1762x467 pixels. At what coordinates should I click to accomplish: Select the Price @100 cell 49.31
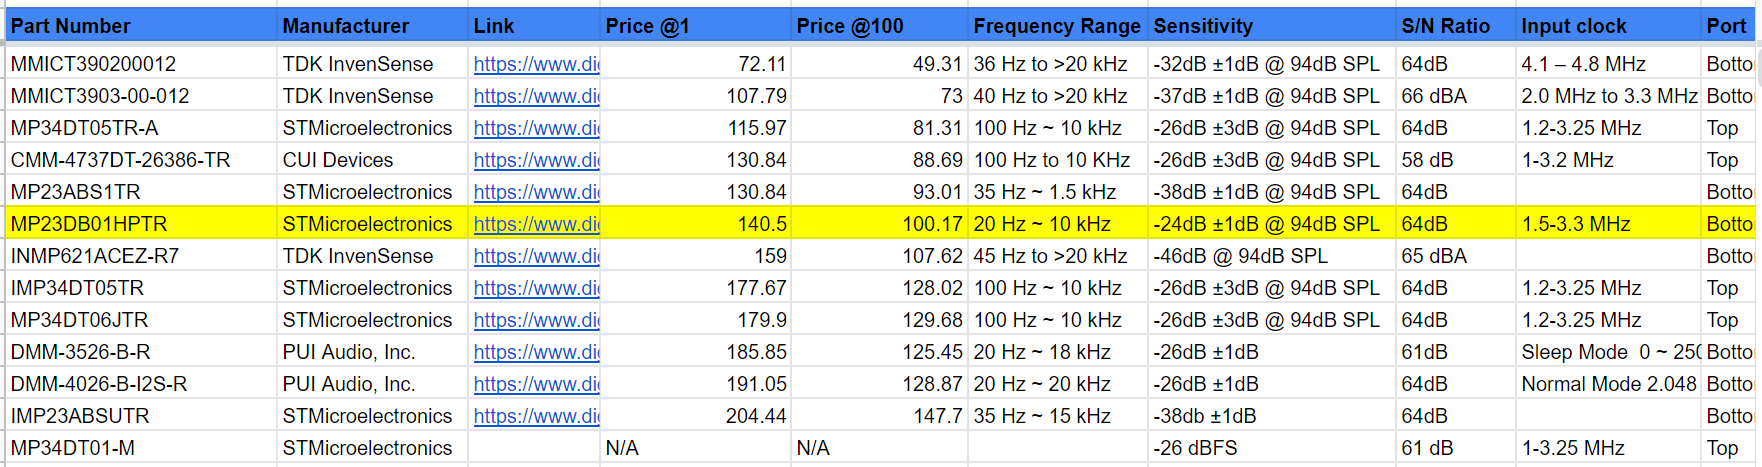click(x=880, y=64)
